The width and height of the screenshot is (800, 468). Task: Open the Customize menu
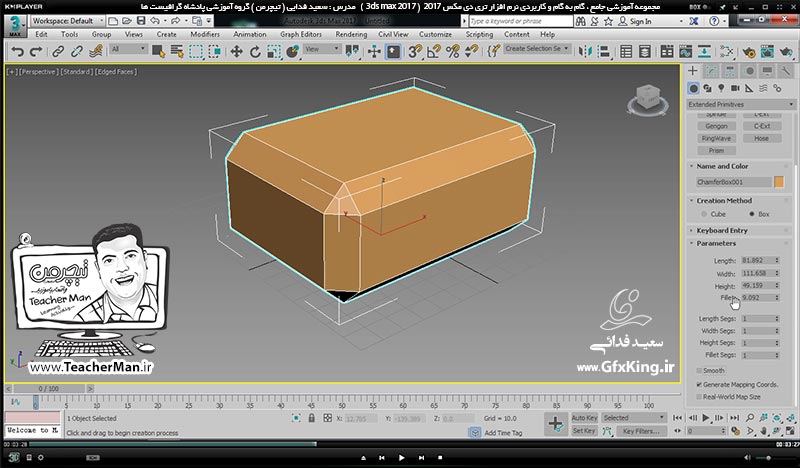click(x=435, y=34)
